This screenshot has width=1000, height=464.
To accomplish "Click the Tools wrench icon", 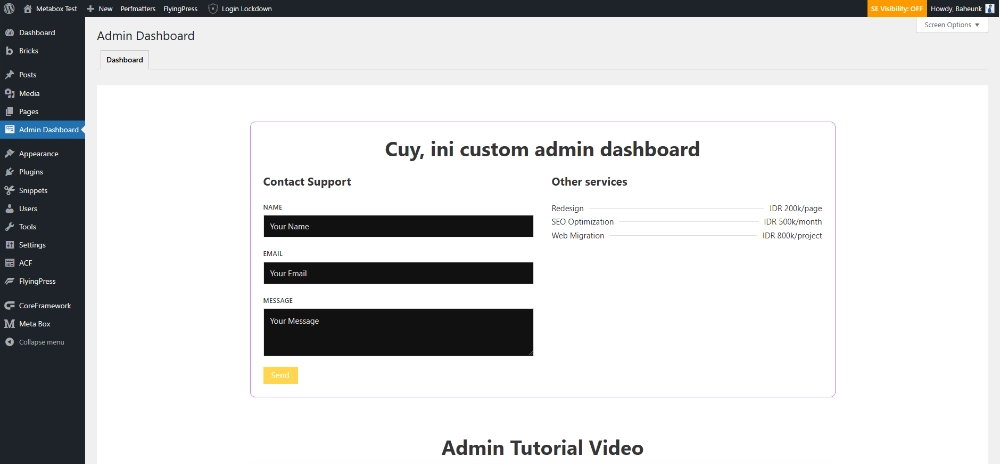I will [10, 227].
